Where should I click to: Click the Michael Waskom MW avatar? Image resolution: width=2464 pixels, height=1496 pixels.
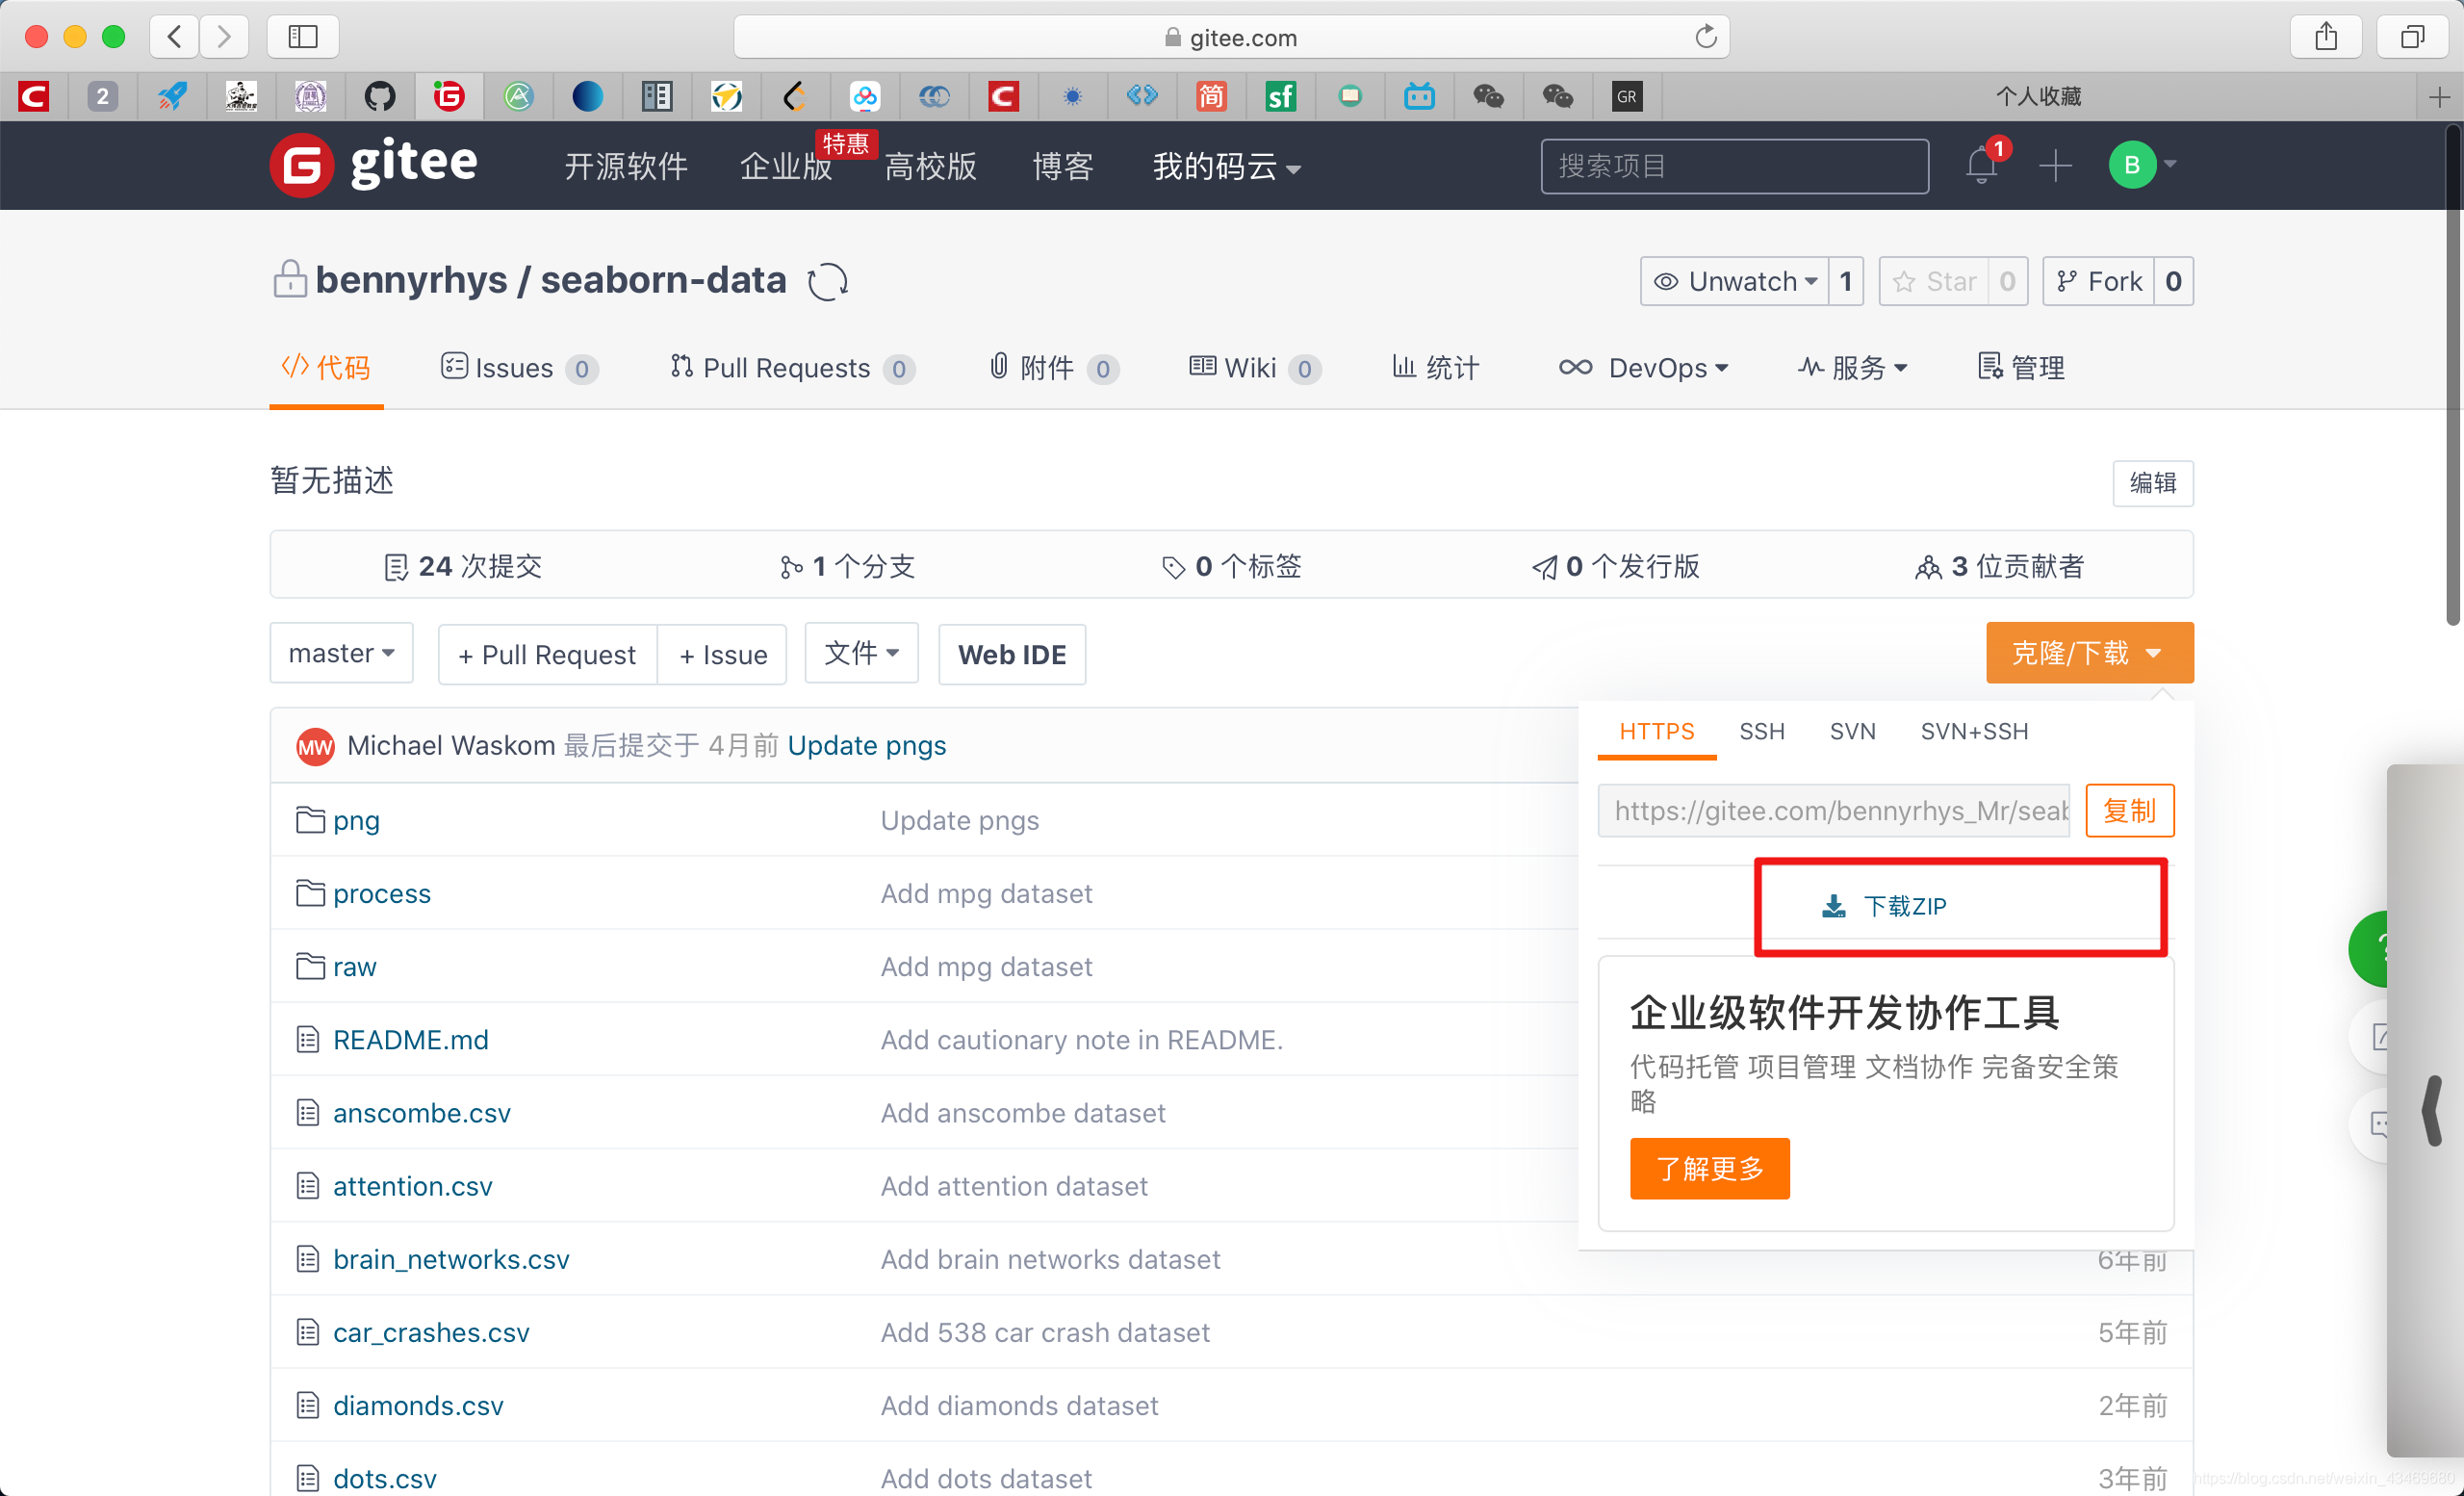pyautogui.click(x=315, y=746)
